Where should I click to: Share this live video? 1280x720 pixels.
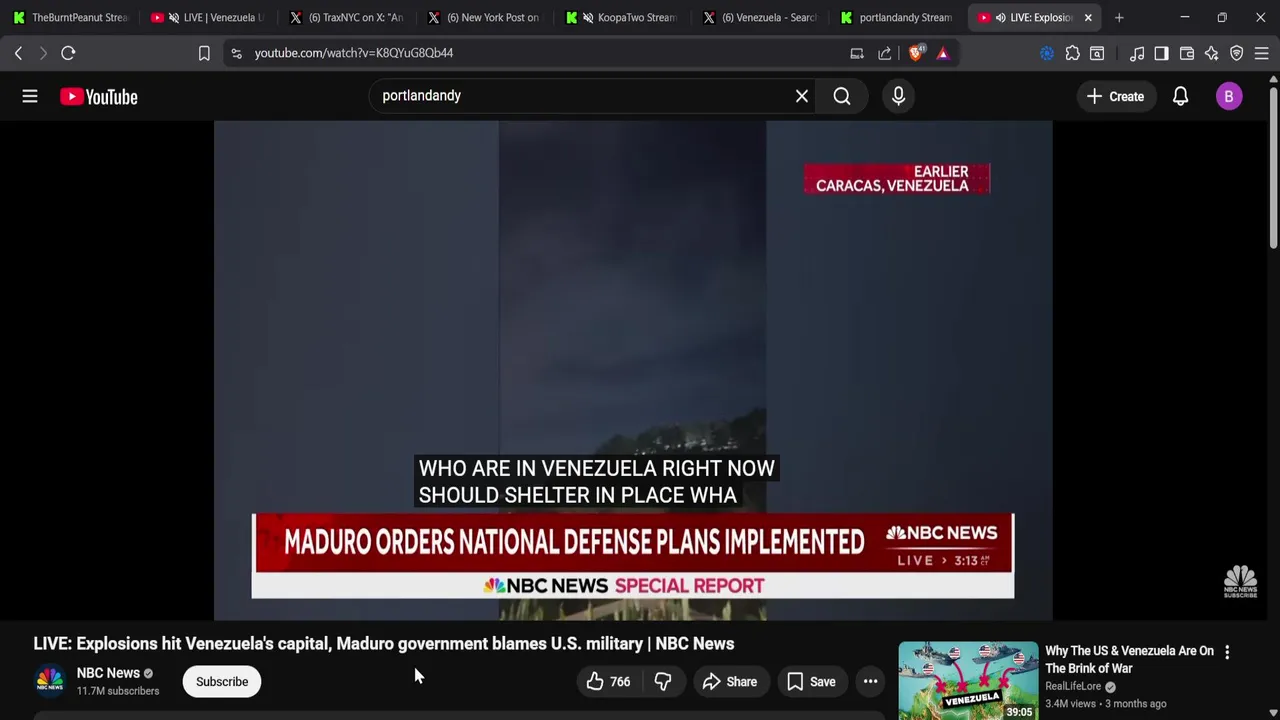point(729,682)
